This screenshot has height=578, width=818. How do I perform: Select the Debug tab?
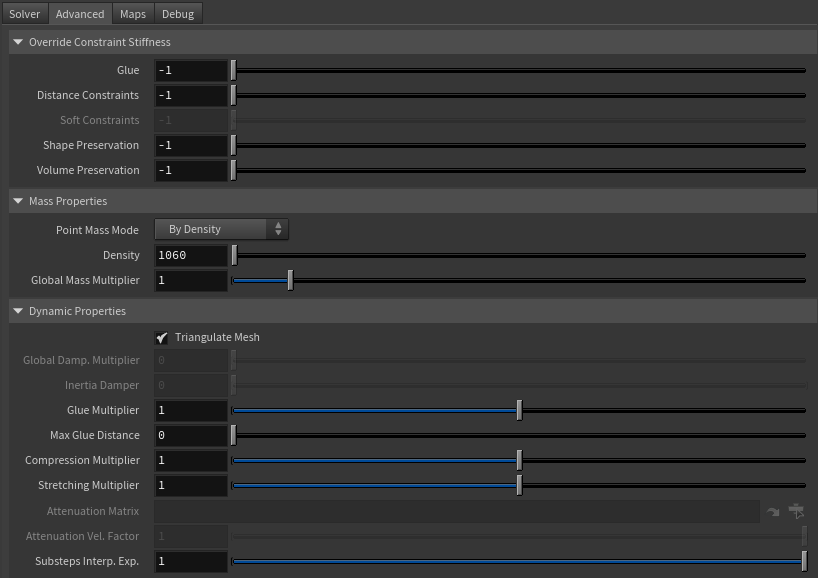coord(177,14)
